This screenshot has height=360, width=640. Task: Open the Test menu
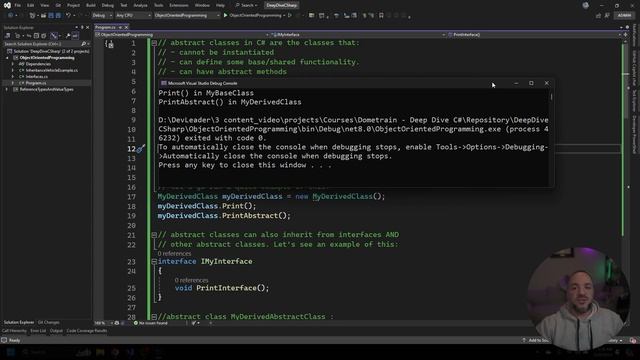(x=124, y=5)
